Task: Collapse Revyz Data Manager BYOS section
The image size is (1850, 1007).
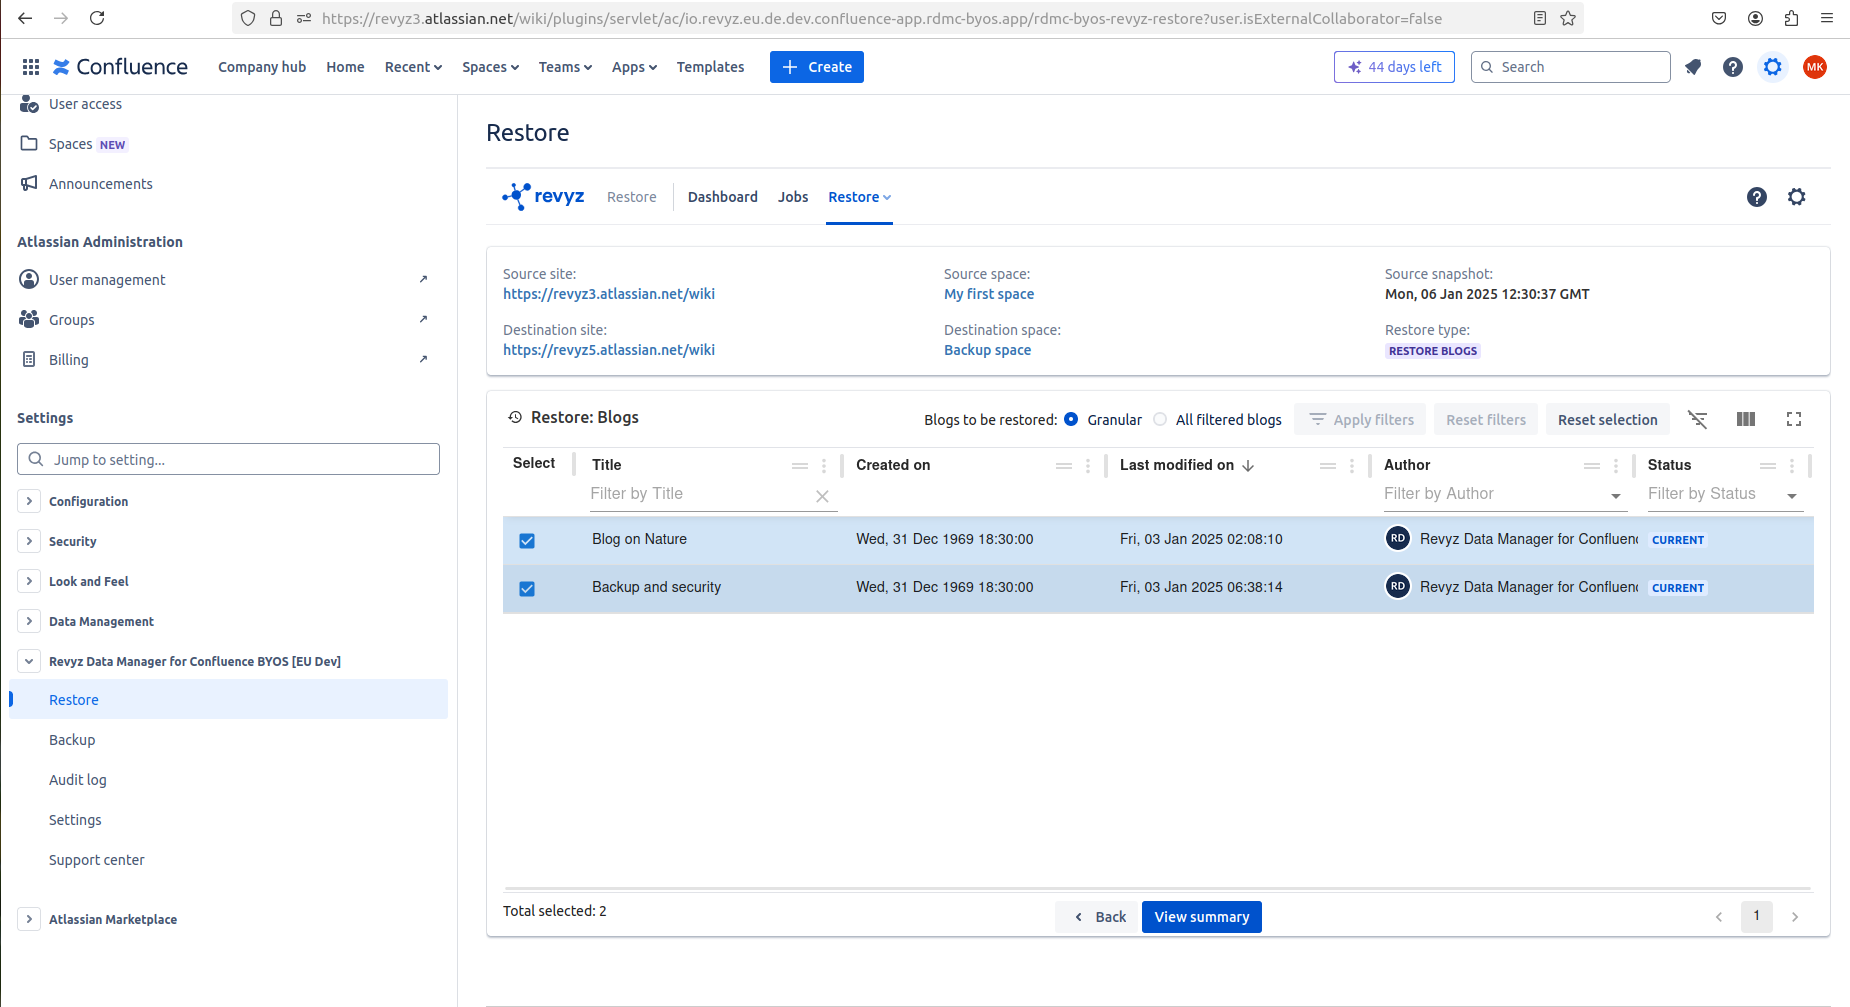Action: (x=29, y=661)
